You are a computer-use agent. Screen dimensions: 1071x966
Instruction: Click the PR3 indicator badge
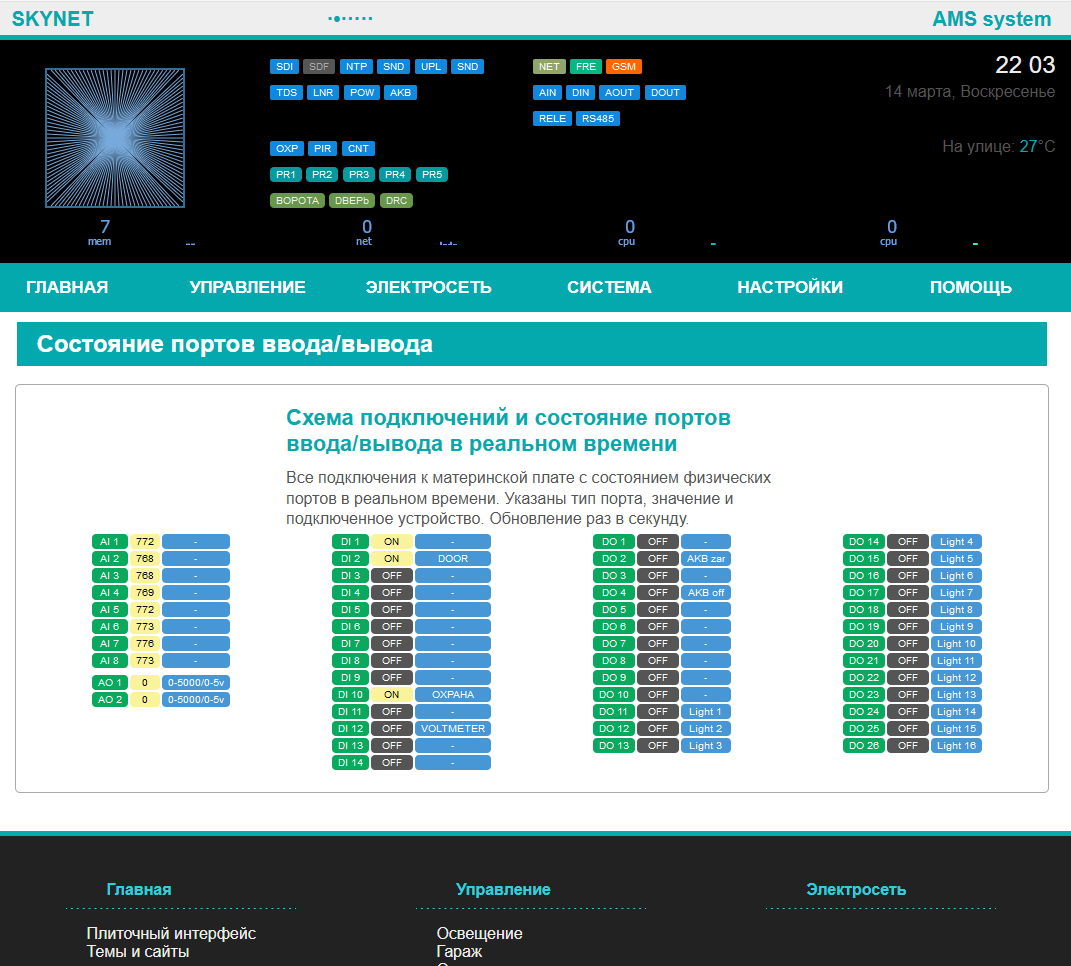[x=357, y=175]
